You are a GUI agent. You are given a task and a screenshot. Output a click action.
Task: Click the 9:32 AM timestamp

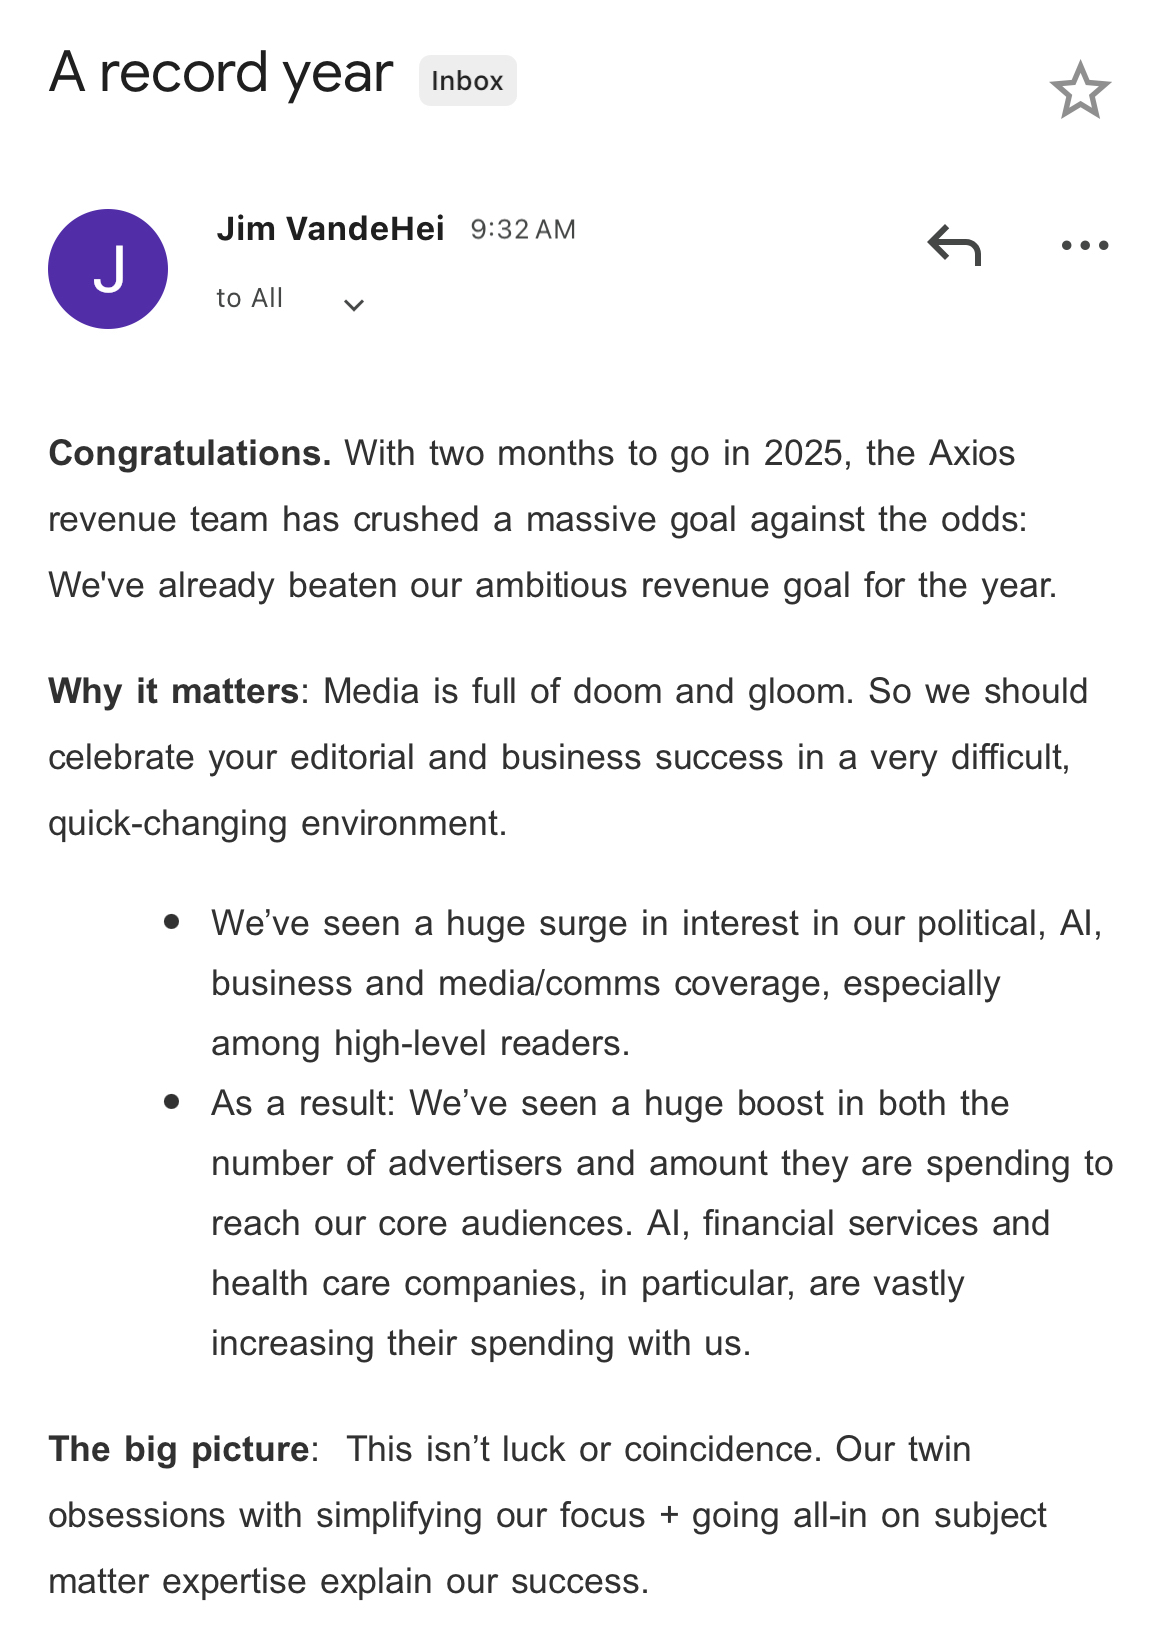(523, 230)
